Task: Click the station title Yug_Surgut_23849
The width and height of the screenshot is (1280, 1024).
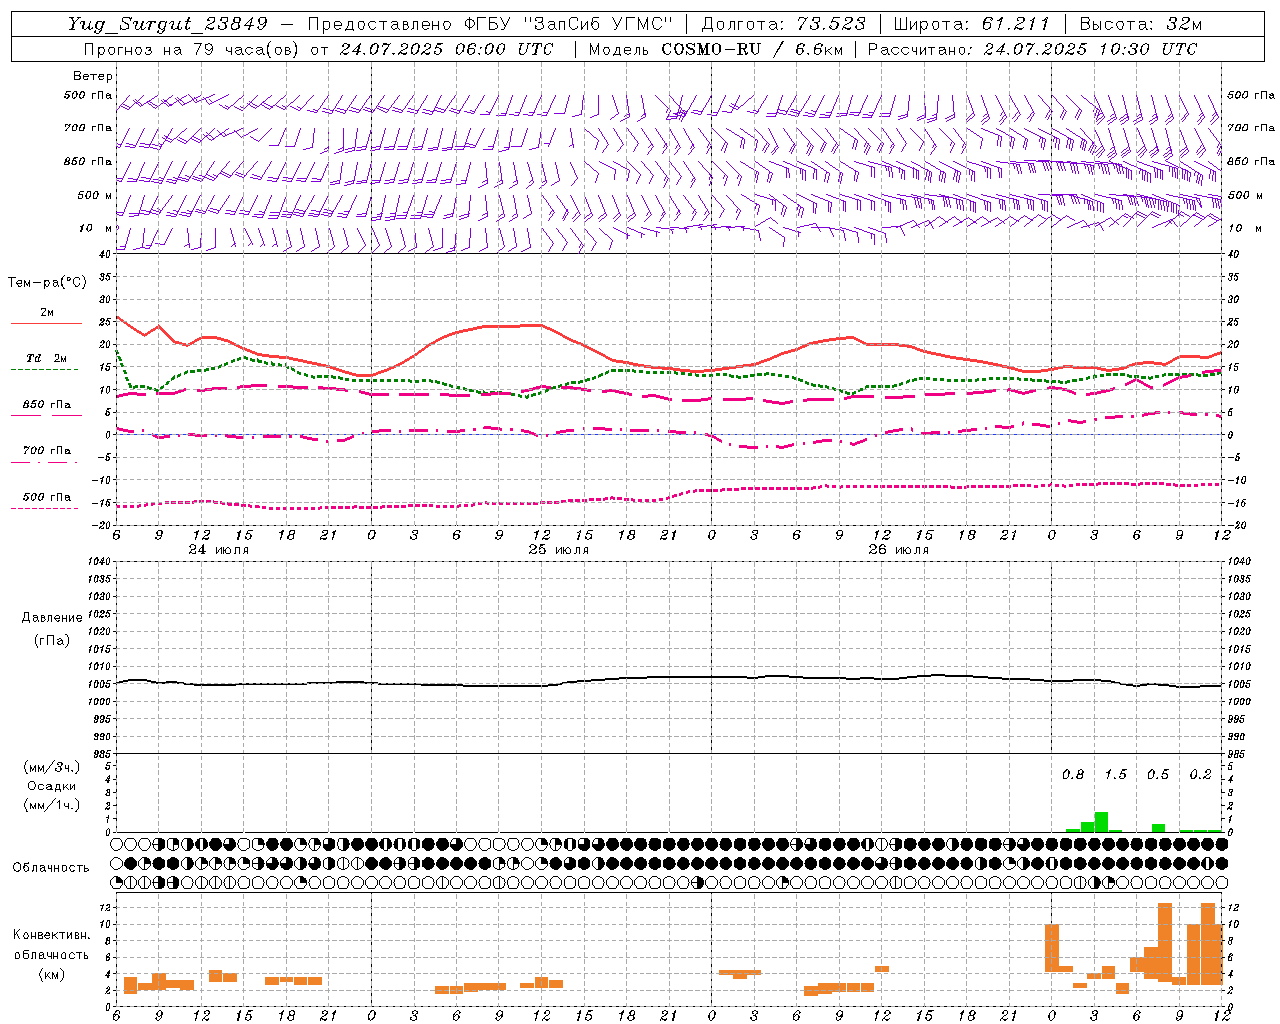Action: click(x=168, y=24)
